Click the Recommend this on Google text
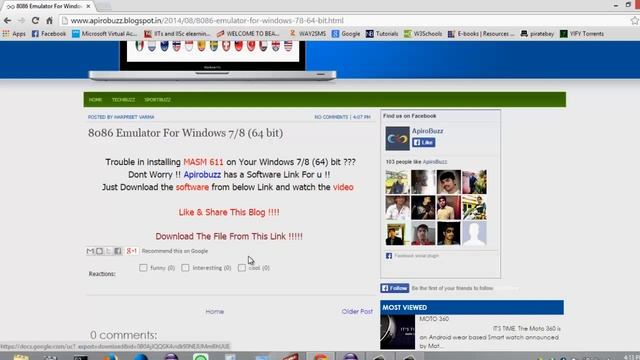640x360 pixels. point(175,251)
